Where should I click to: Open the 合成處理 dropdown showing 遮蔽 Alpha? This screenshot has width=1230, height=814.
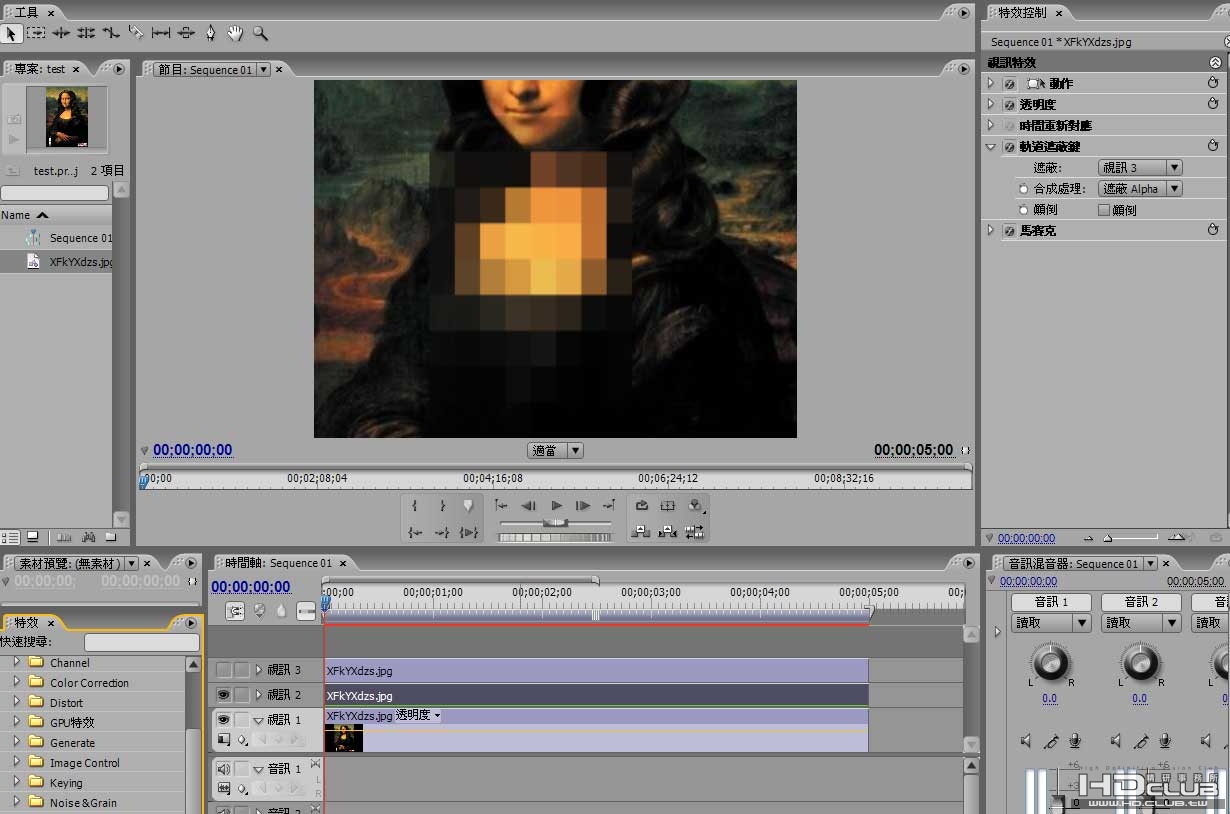pyautogui.click(x=1140, y=189)
